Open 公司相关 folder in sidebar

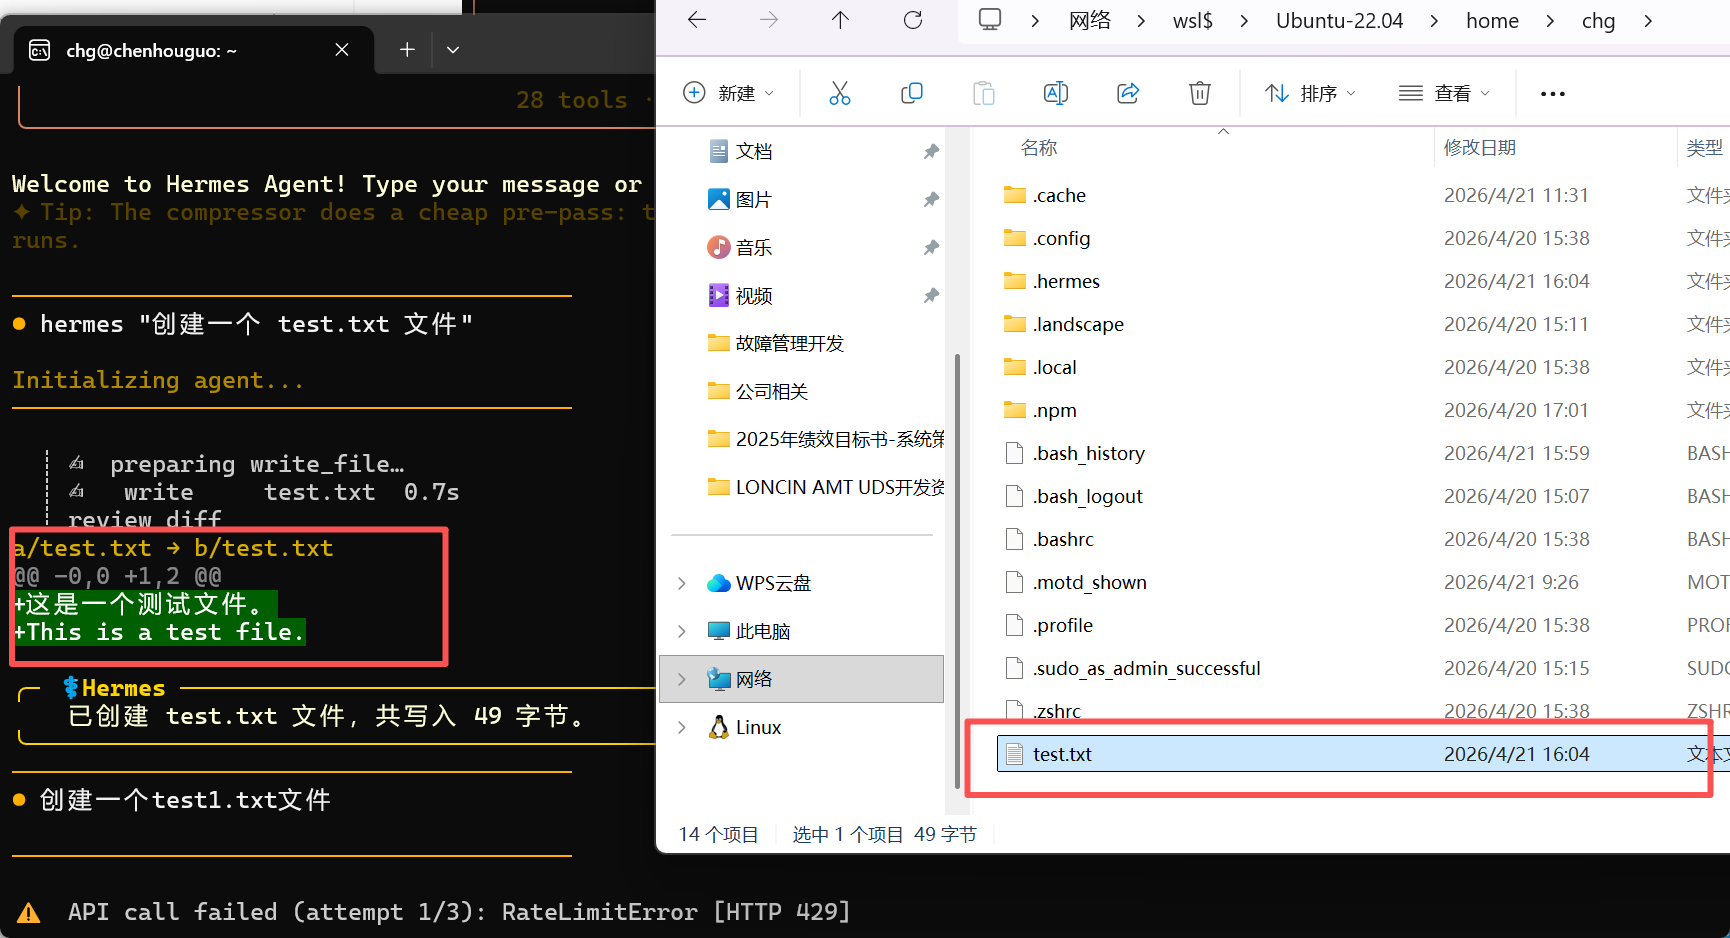(758, 391)
